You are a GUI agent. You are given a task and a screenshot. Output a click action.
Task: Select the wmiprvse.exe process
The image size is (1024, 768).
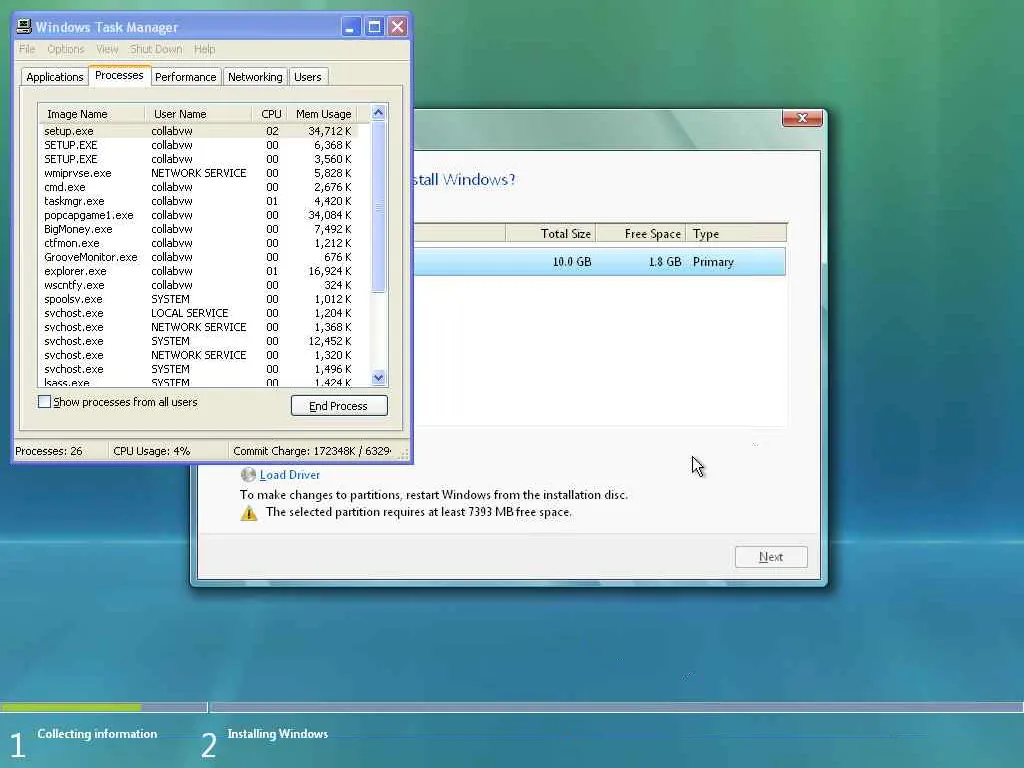[199, 173]
